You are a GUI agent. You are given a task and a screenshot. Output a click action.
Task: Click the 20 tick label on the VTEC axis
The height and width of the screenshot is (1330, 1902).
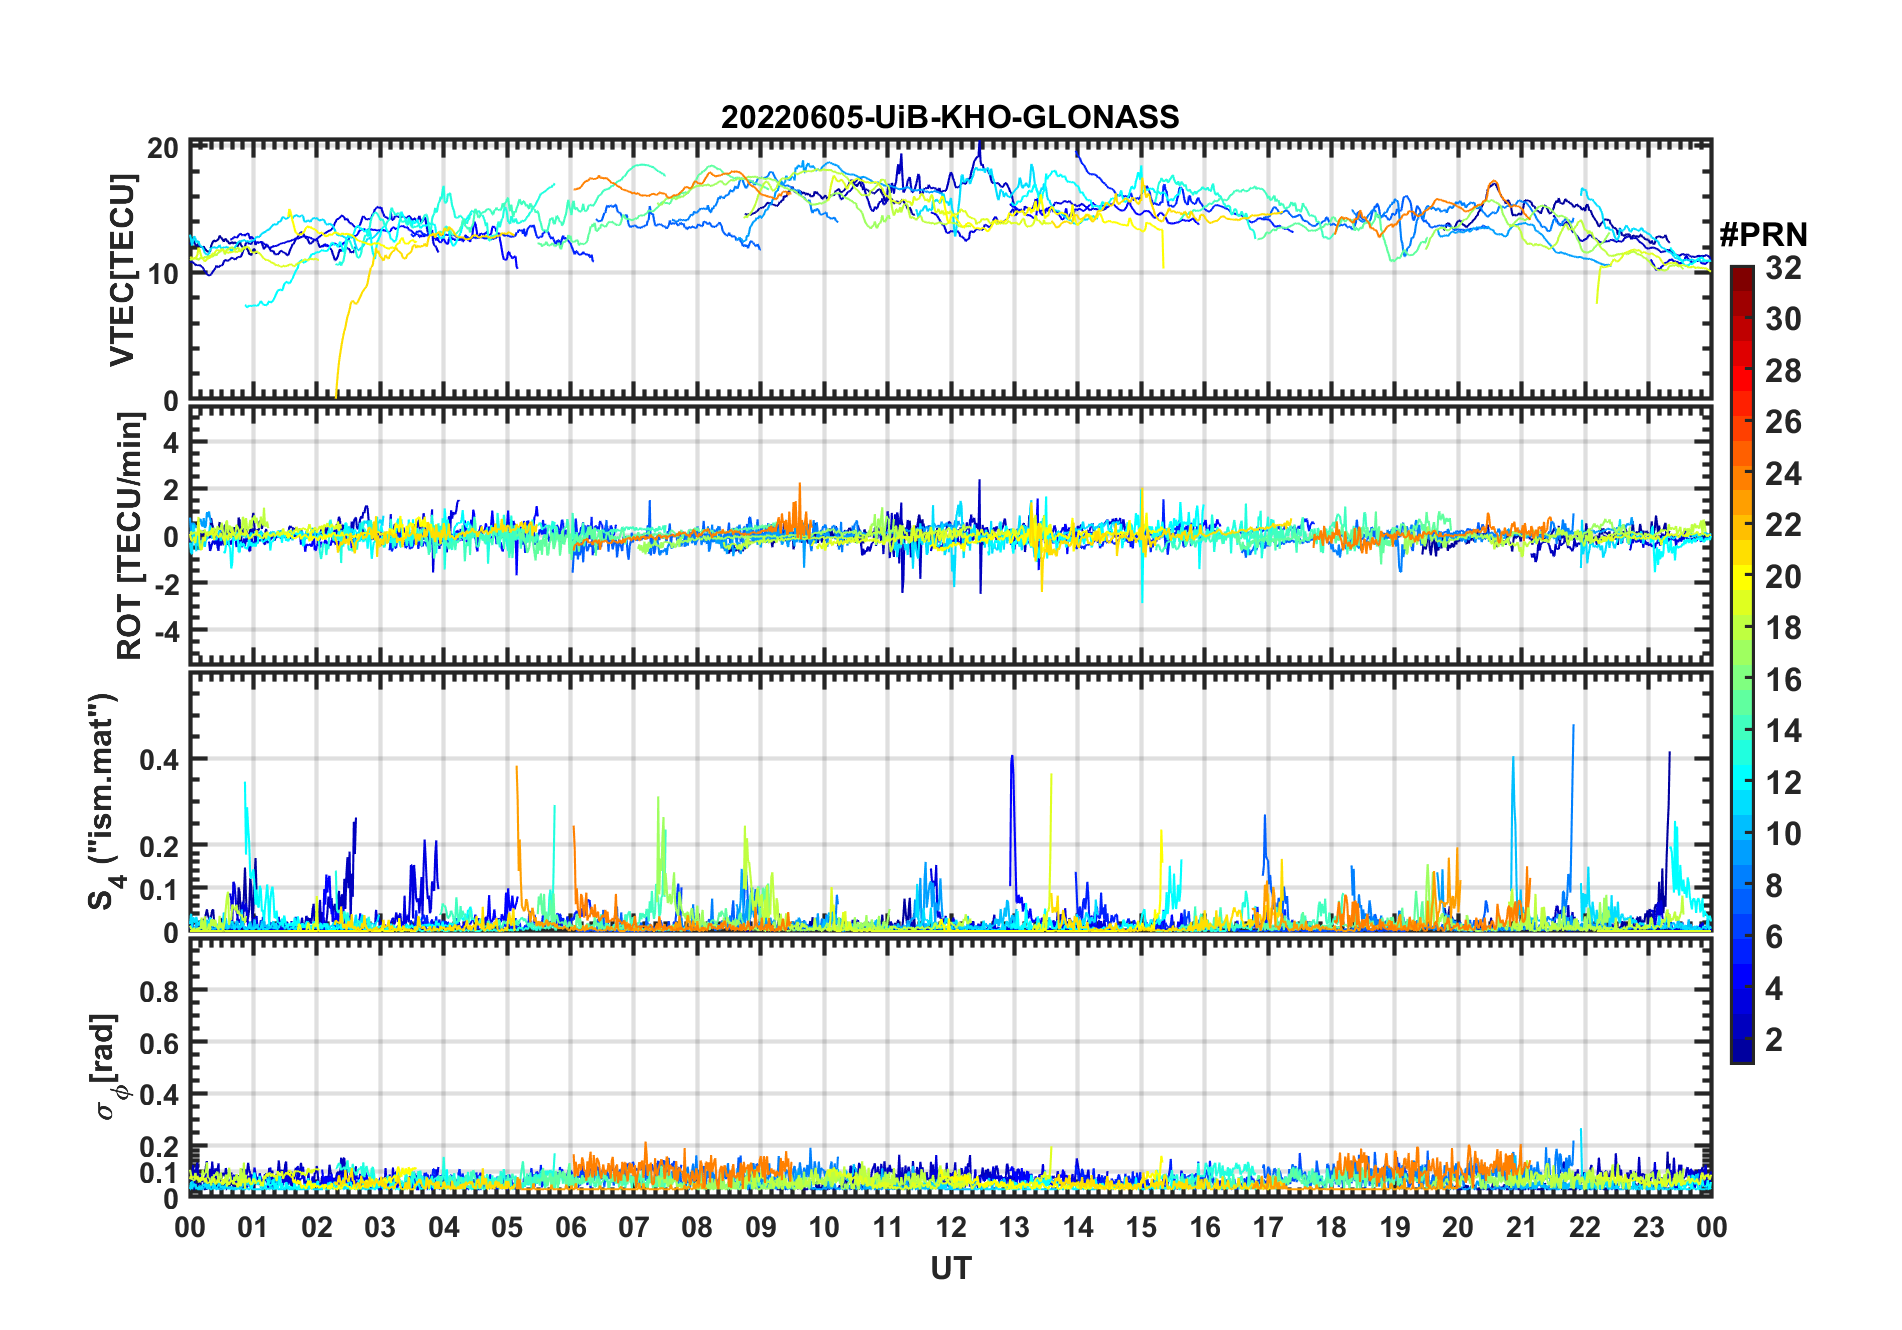(x=163, y=148)
